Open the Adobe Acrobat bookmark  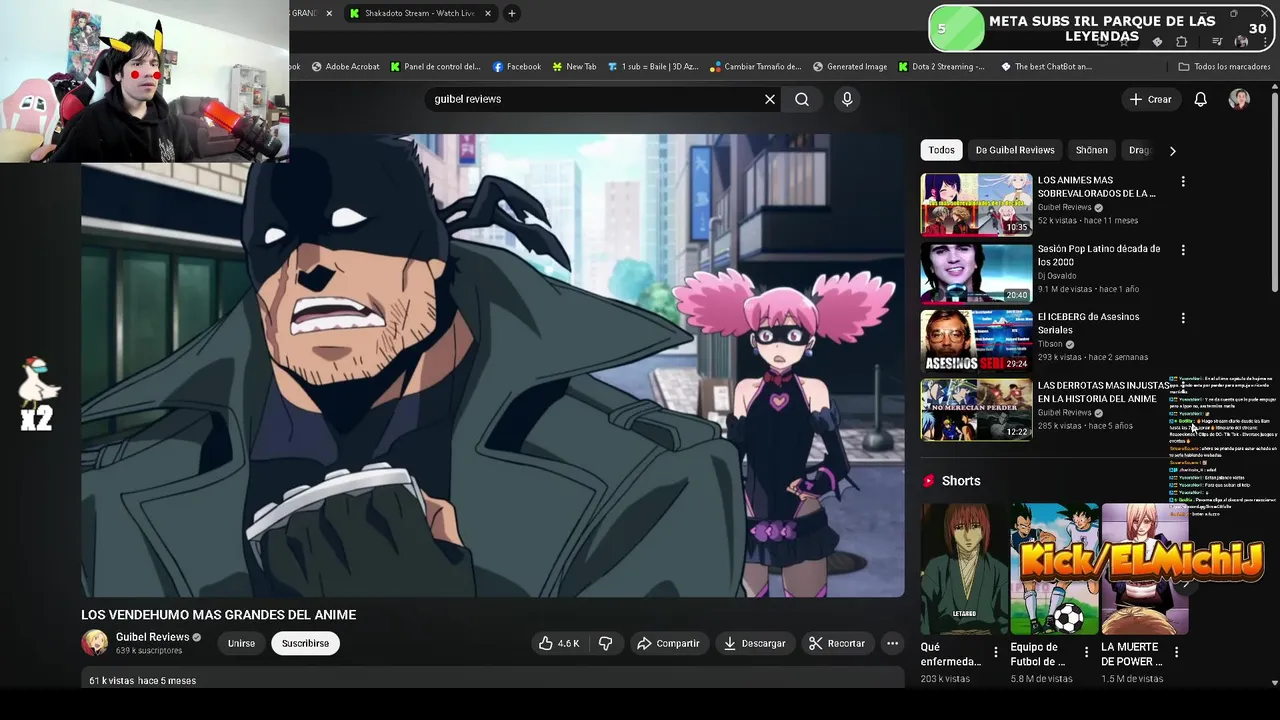[x=346, y=67]
